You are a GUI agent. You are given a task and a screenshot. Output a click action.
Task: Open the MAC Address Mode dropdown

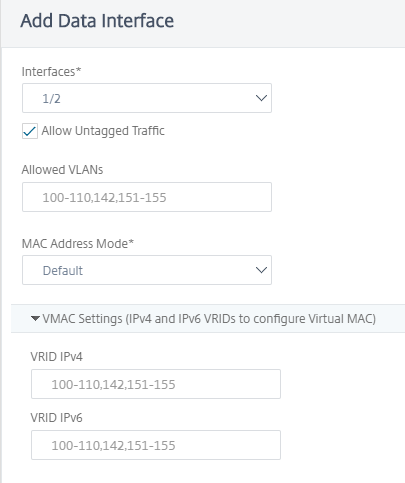(x=147, y=270)
